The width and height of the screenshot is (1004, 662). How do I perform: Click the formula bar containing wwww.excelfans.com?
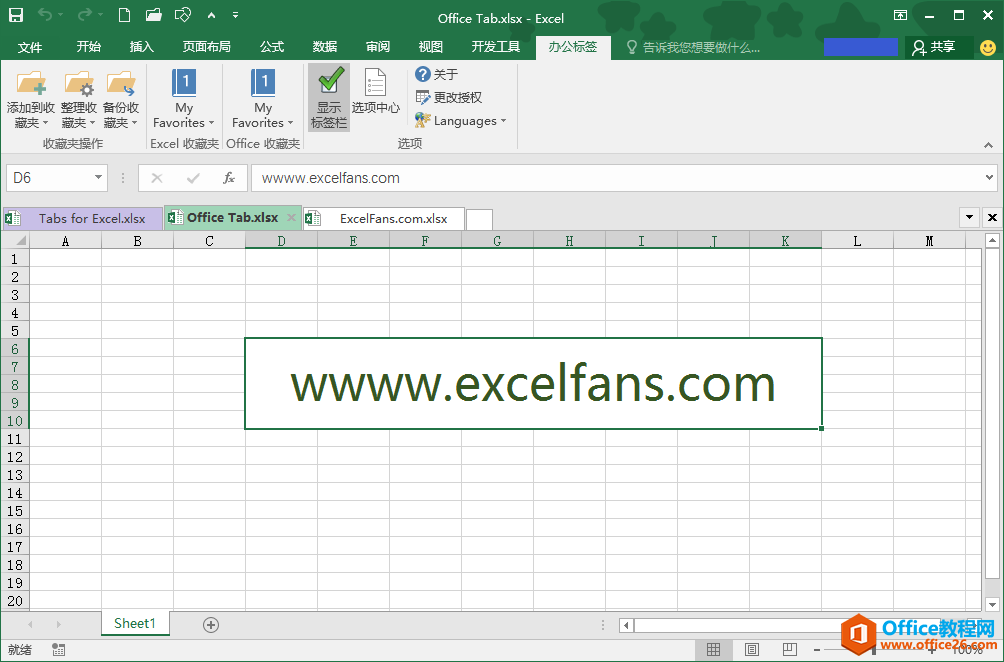click(617, 178)
